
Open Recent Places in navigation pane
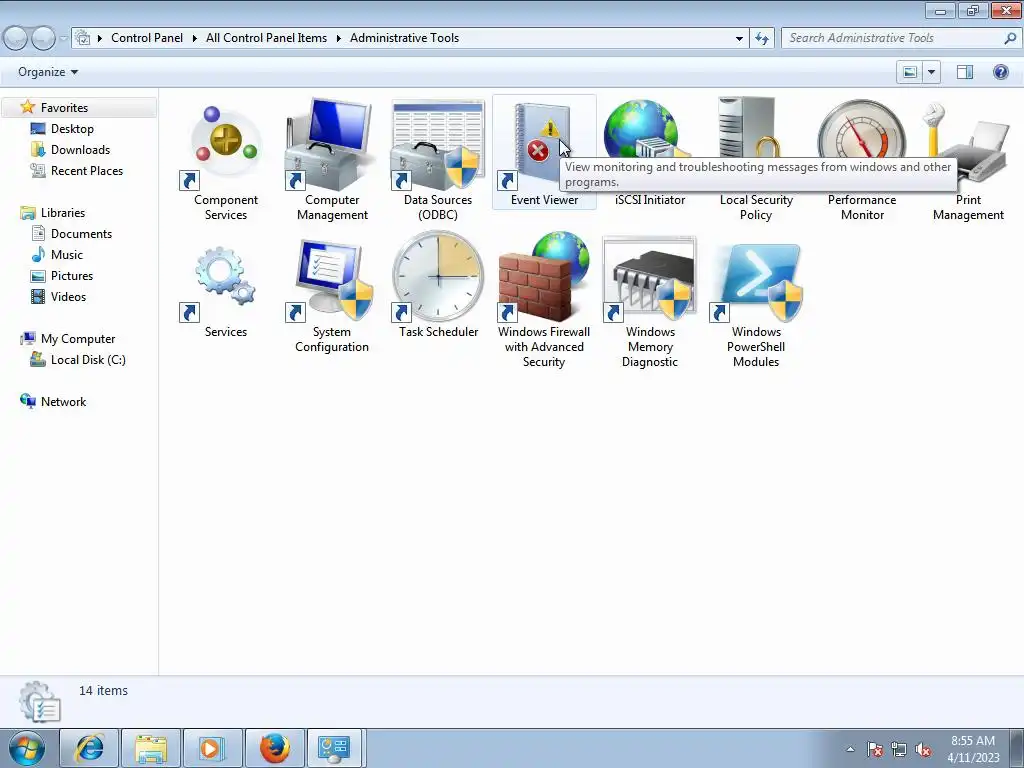(87, 170)
